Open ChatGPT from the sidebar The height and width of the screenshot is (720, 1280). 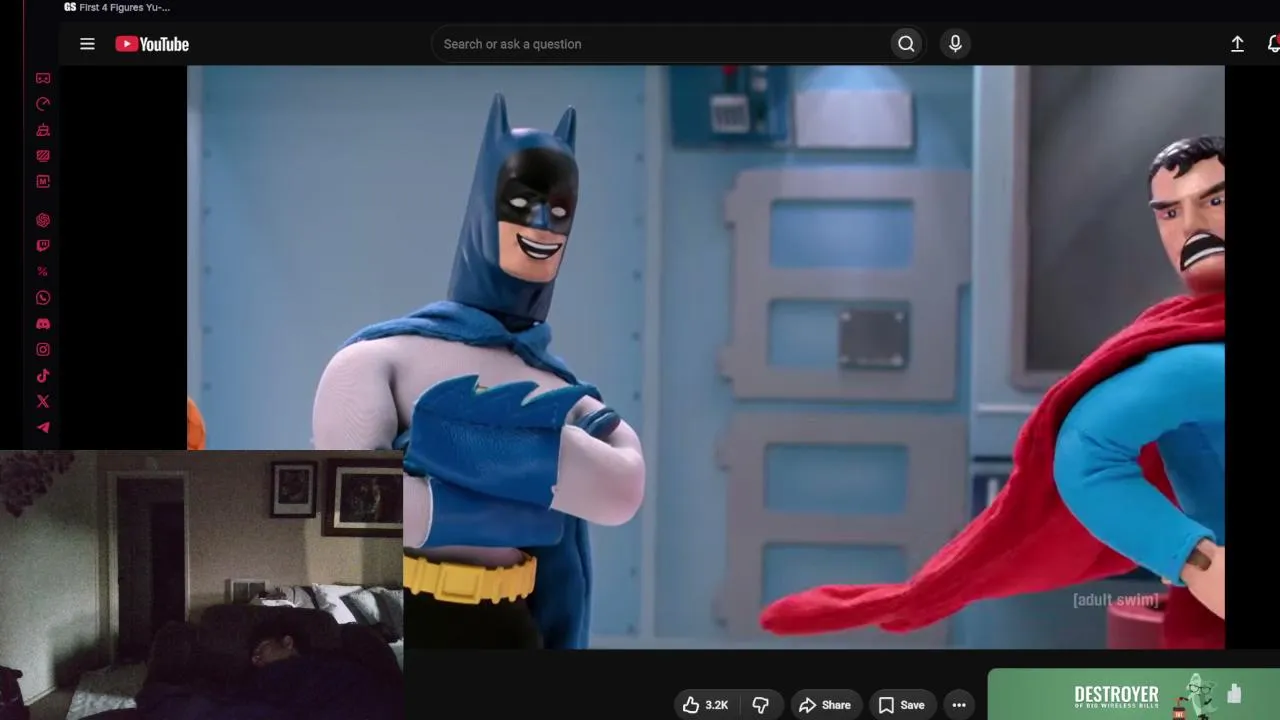click(43, 220)
